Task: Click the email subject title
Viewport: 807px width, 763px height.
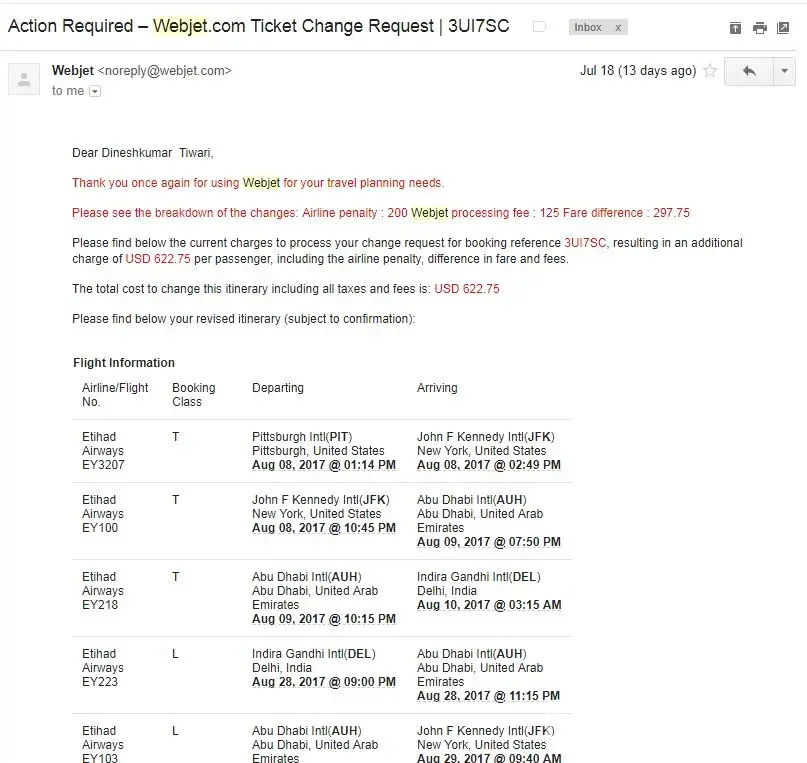Action: 258,26
